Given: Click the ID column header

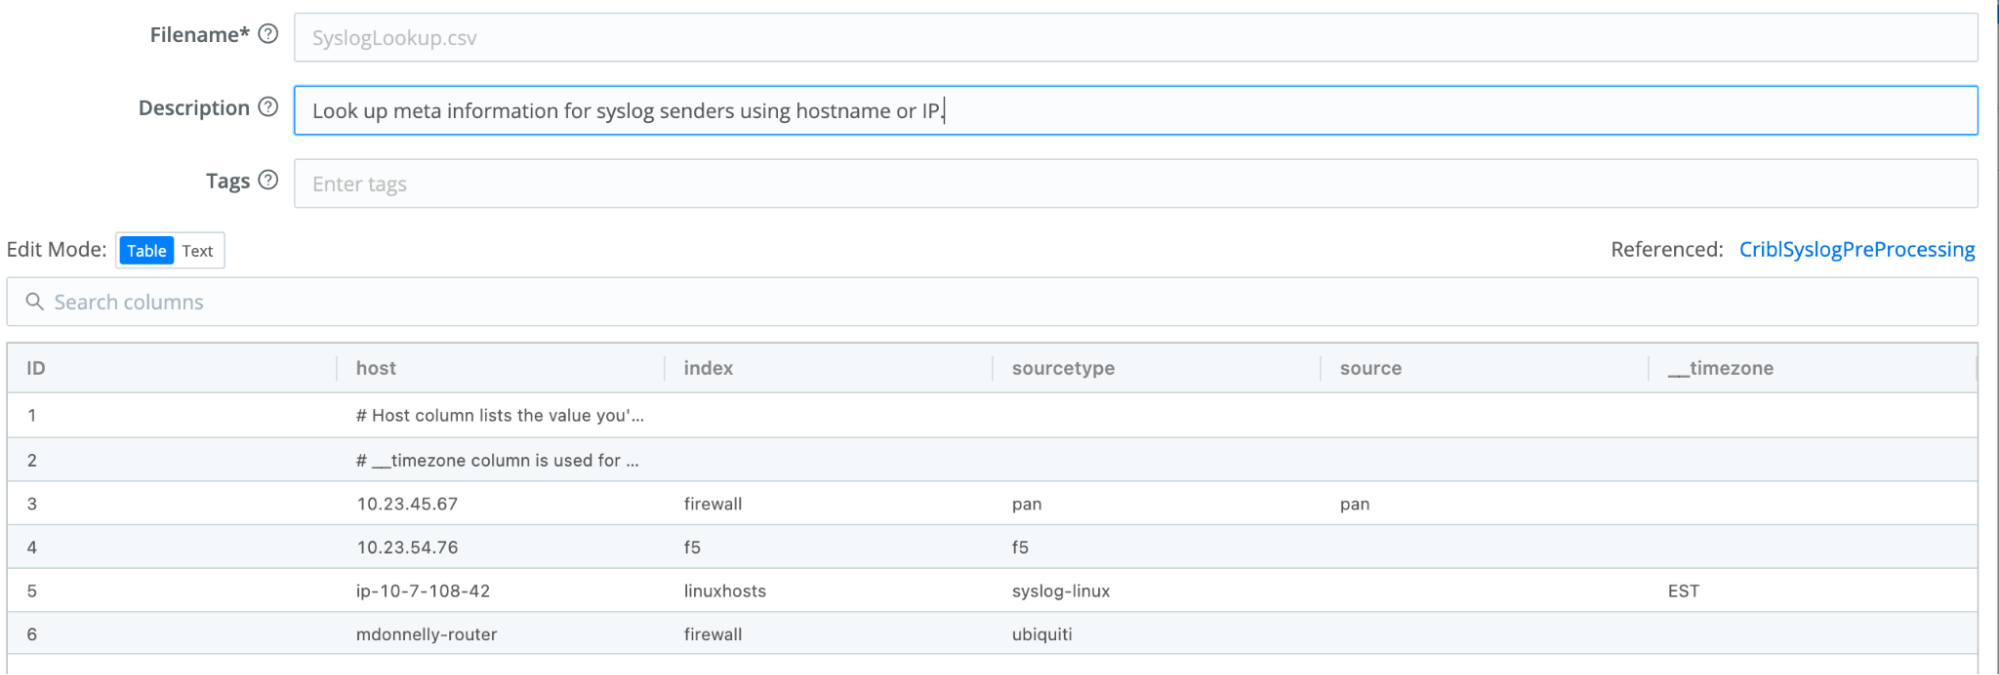Looking at the screenshot, I should [33, 368].
